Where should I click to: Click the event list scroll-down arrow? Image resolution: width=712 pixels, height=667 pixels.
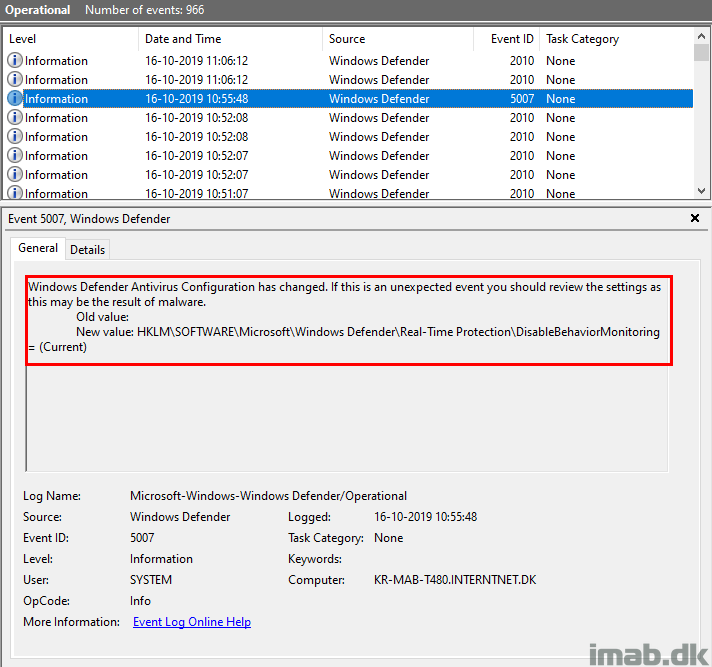(x=701, y=191)
